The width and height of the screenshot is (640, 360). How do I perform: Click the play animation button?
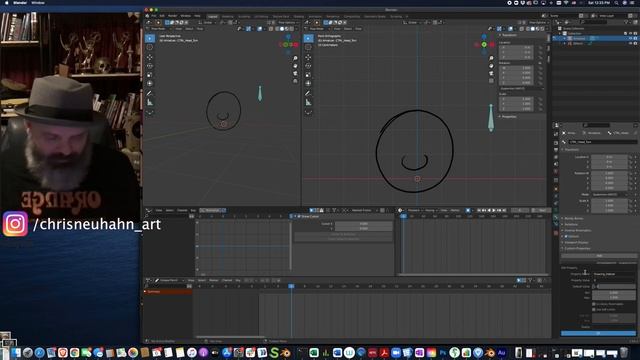click(x=494, y=211)
